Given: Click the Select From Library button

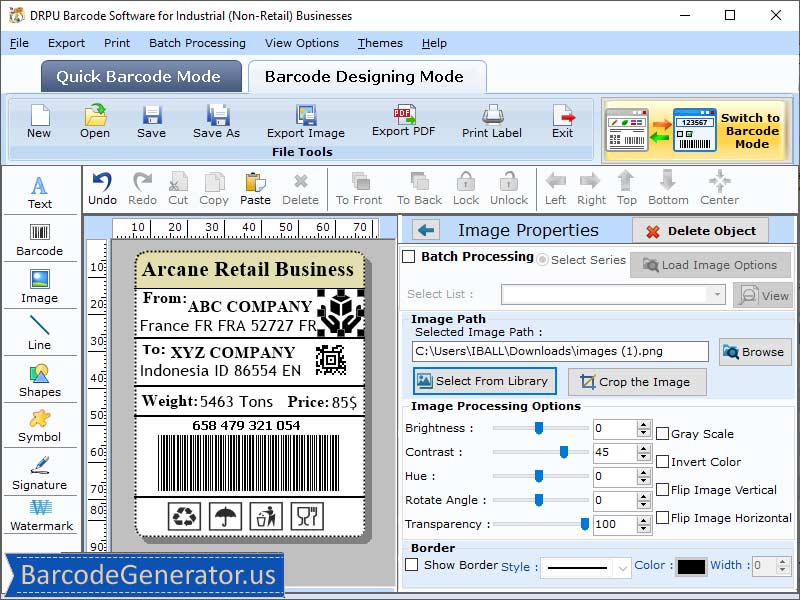Looking at the screenshot, I should [484, 382].
